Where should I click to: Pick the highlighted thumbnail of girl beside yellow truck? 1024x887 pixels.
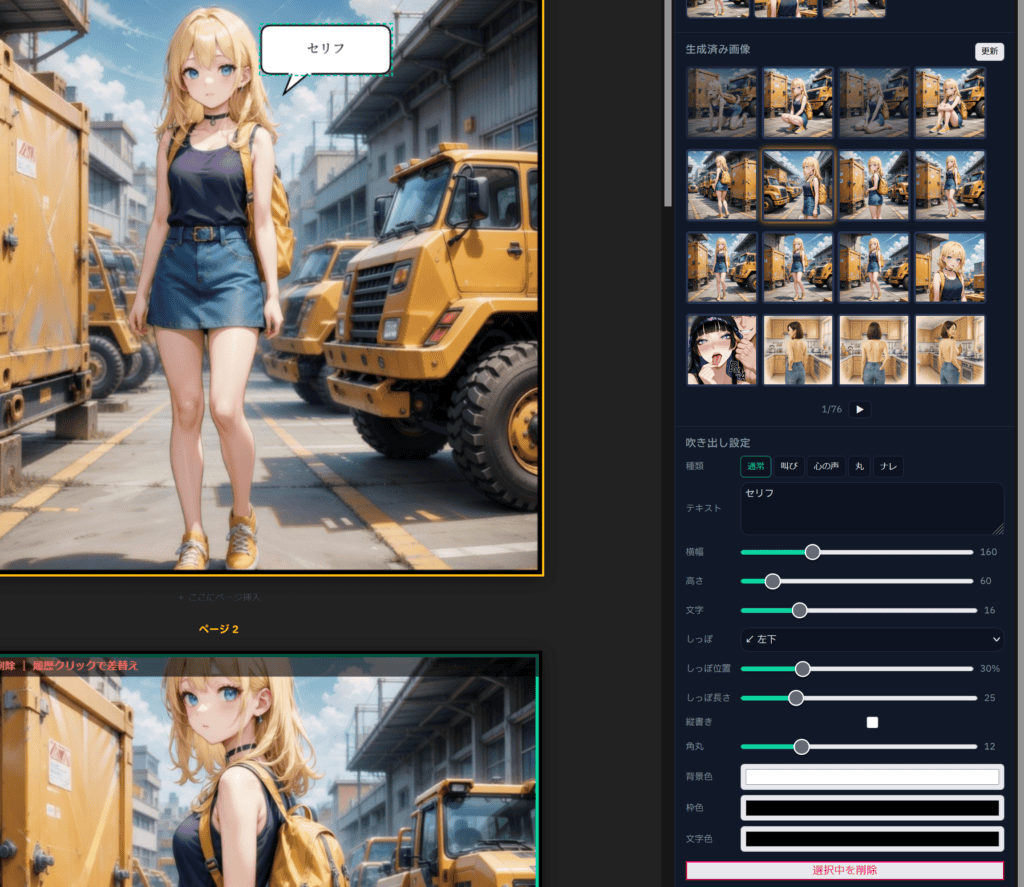(797, 185)
